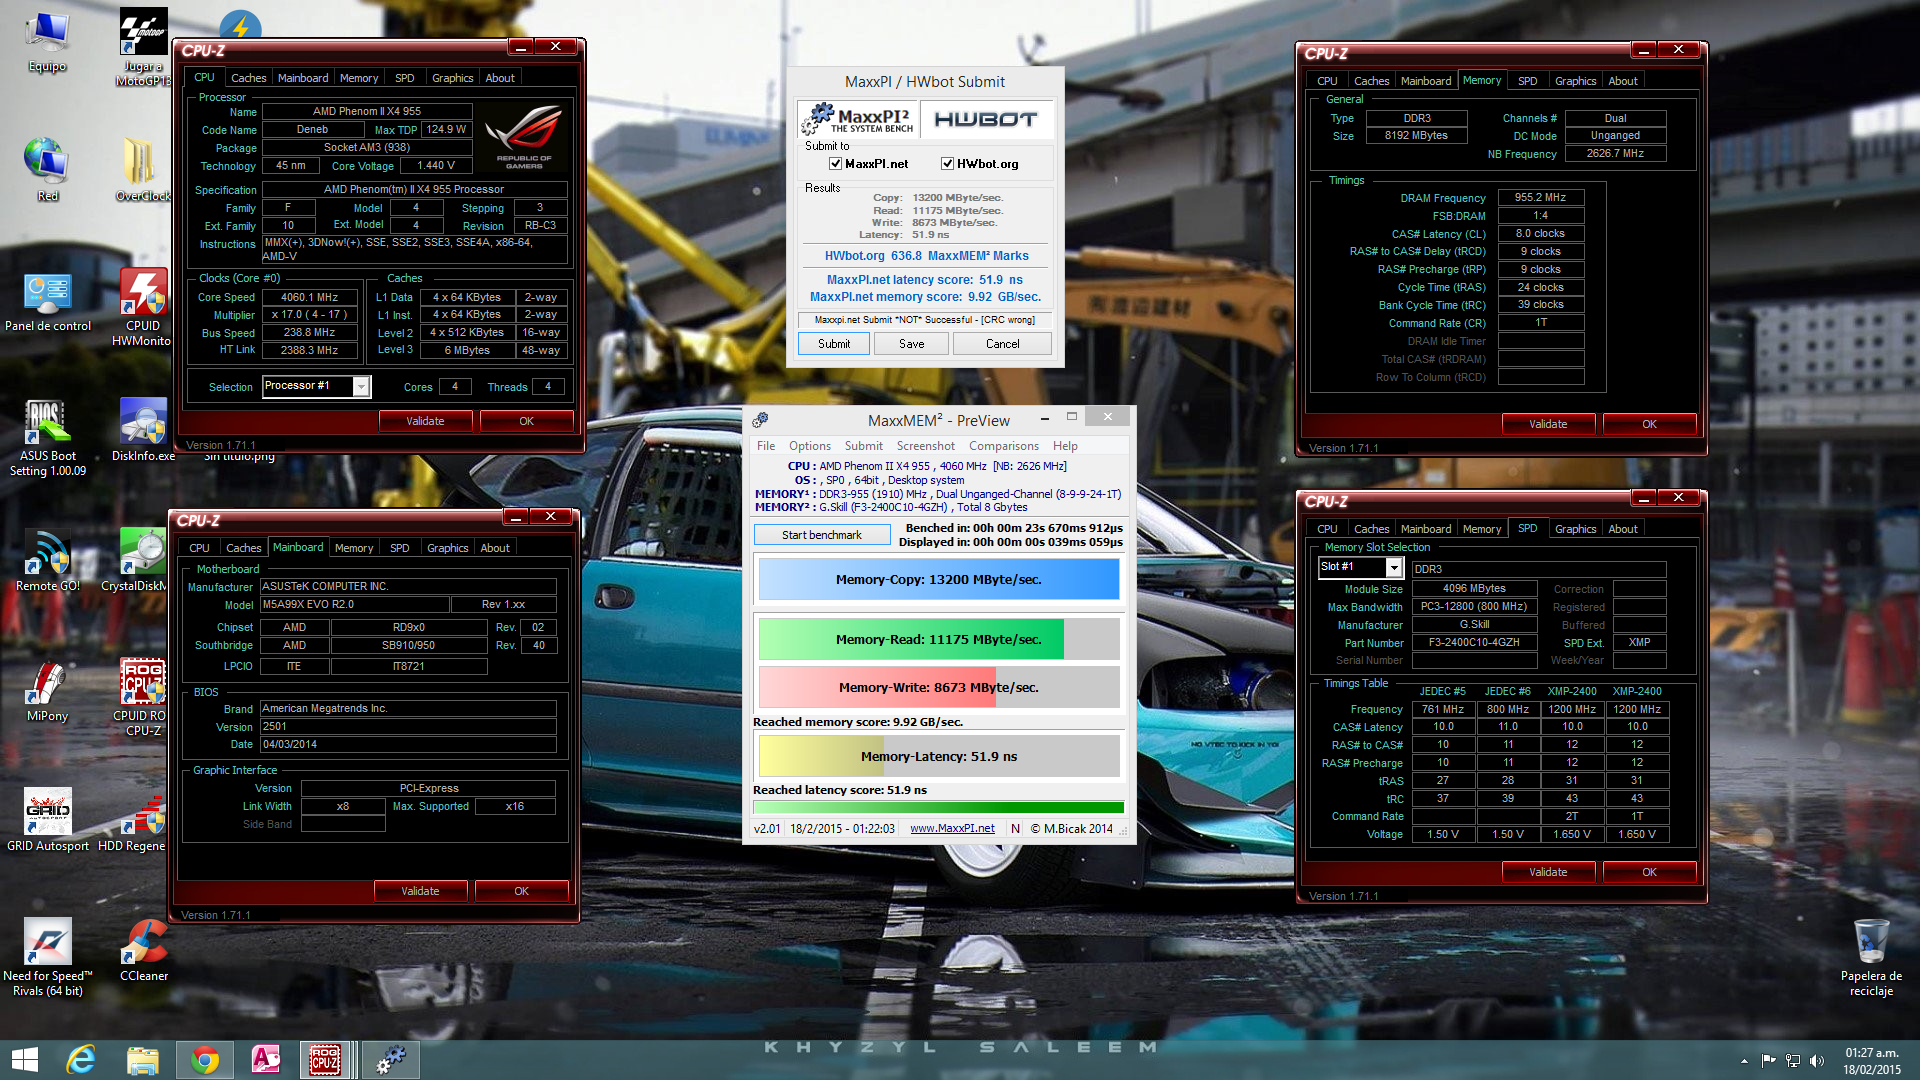Click Start benchmark in MaxxMEM
Viewport: 1920px width, 1080px height.
point(822,535)
